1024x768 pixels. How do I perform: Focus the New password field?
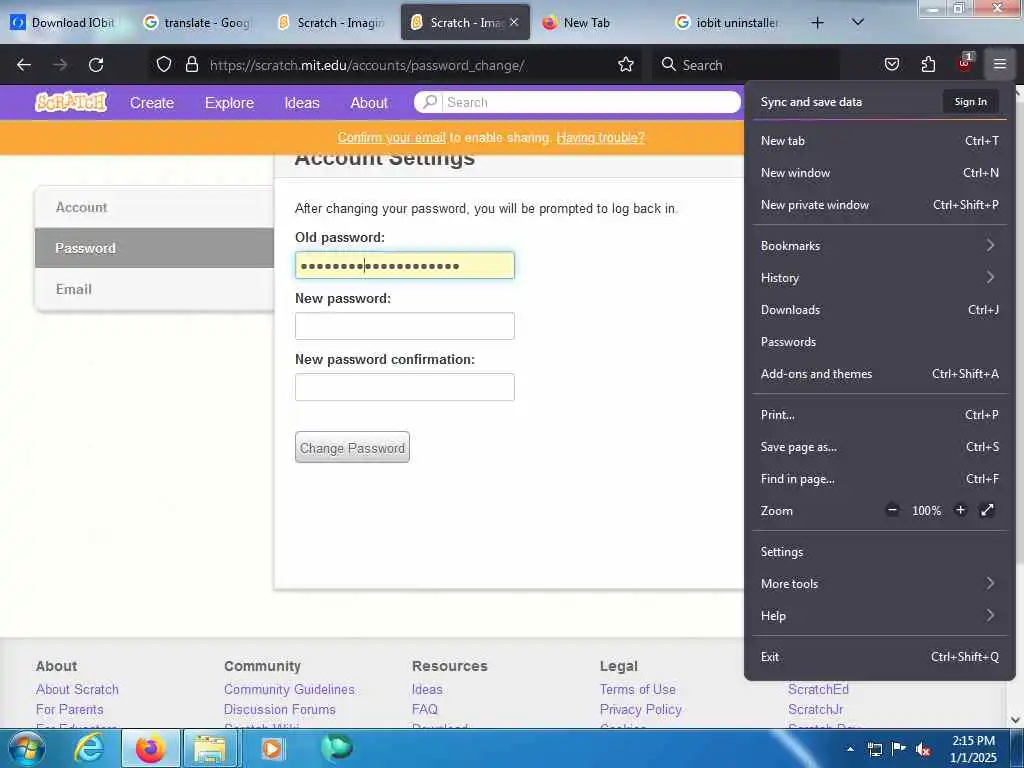(x=404, y=326)
